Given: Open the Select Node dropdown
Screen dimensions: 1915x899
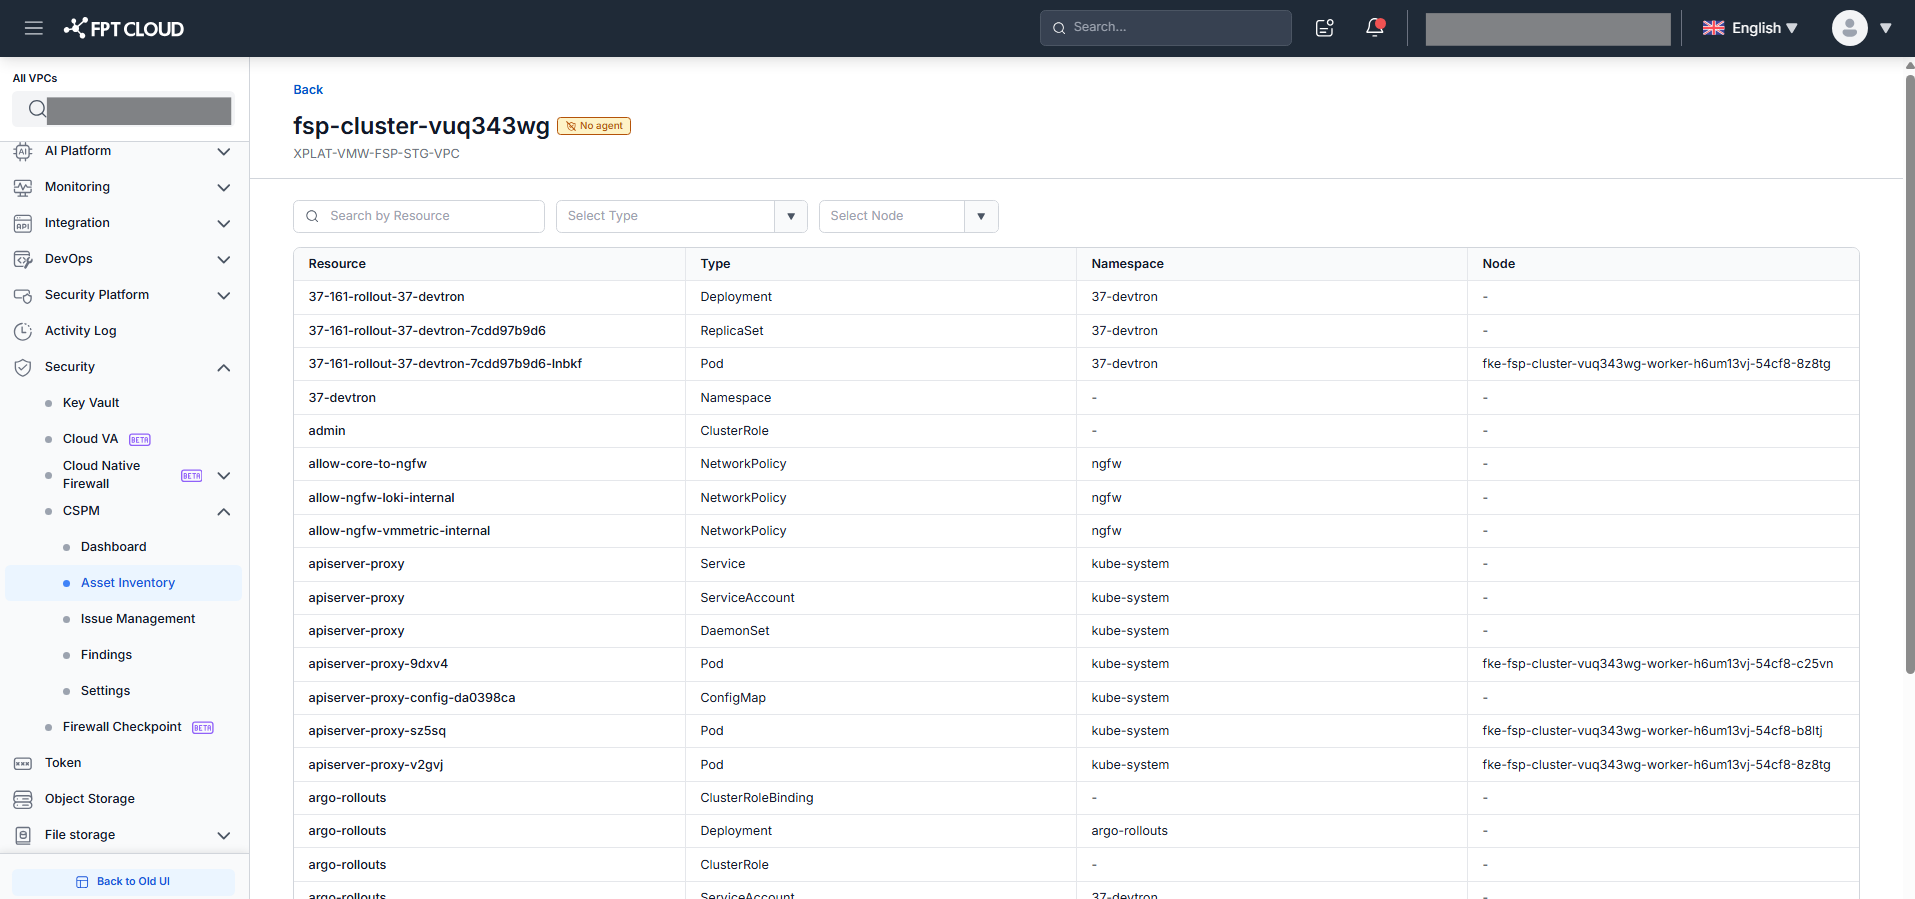Looking at the screenshot, I should 908,216.
